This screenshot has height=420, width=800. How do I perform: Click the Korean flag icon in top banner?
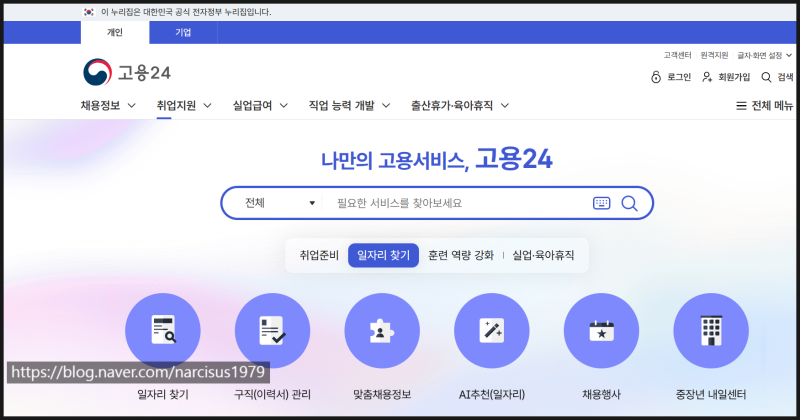89,12
